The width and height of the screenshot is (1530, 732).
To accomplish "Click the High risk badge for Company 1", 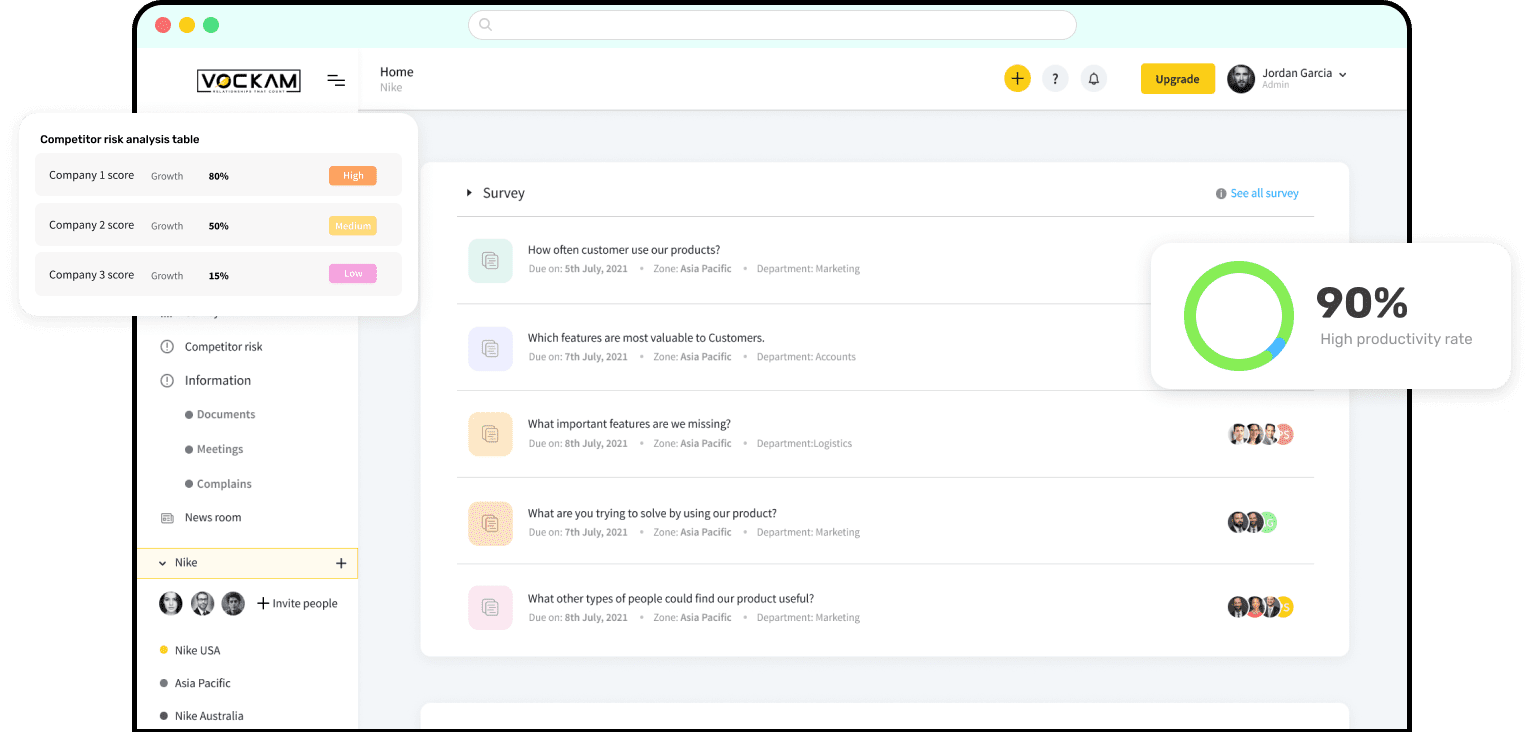I will point(353,176).
